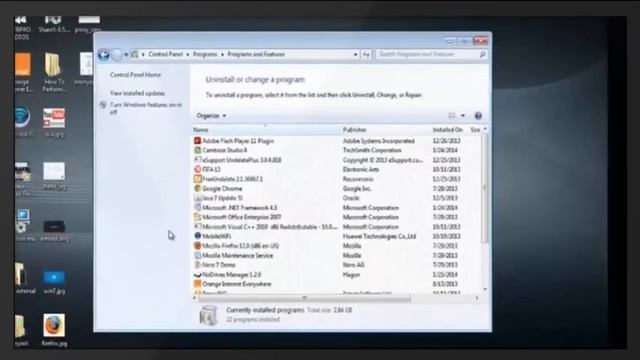Click the FIFA 12 program icon

(198, 169)
